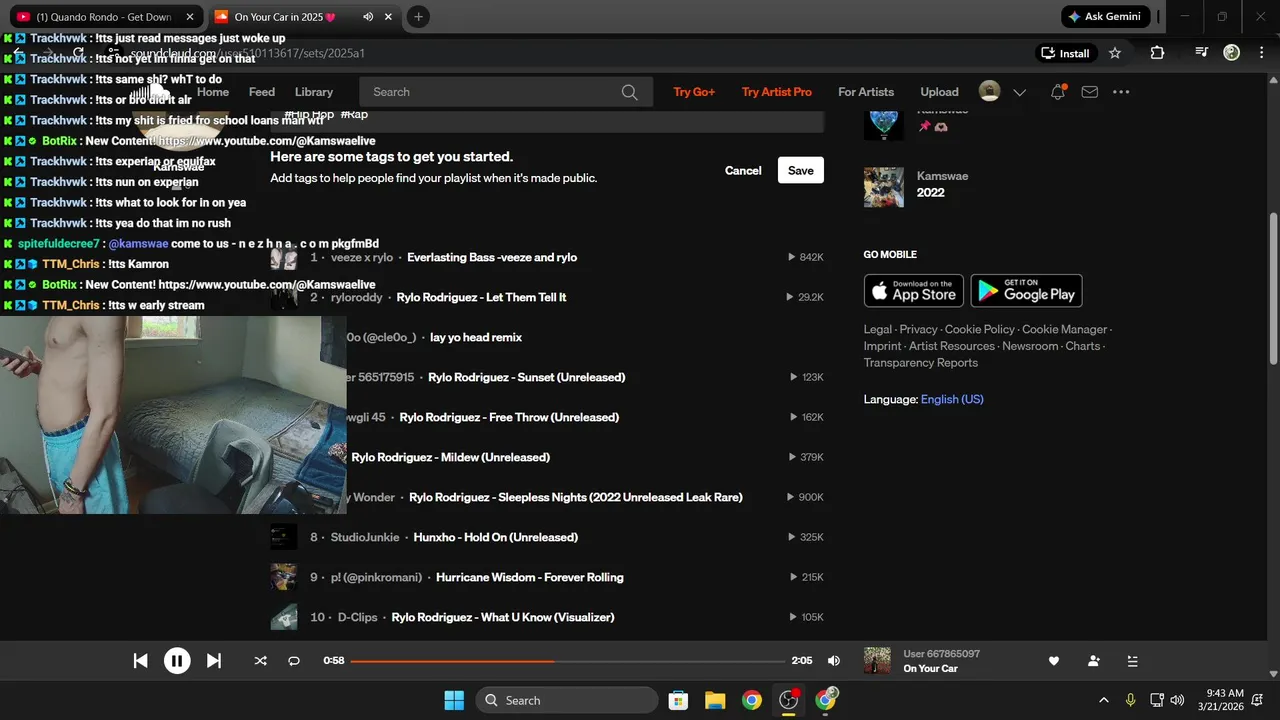Open Chrome media controls icon
The image size is (1280, 720).
pyautogui.click(x=1201, y=53)
